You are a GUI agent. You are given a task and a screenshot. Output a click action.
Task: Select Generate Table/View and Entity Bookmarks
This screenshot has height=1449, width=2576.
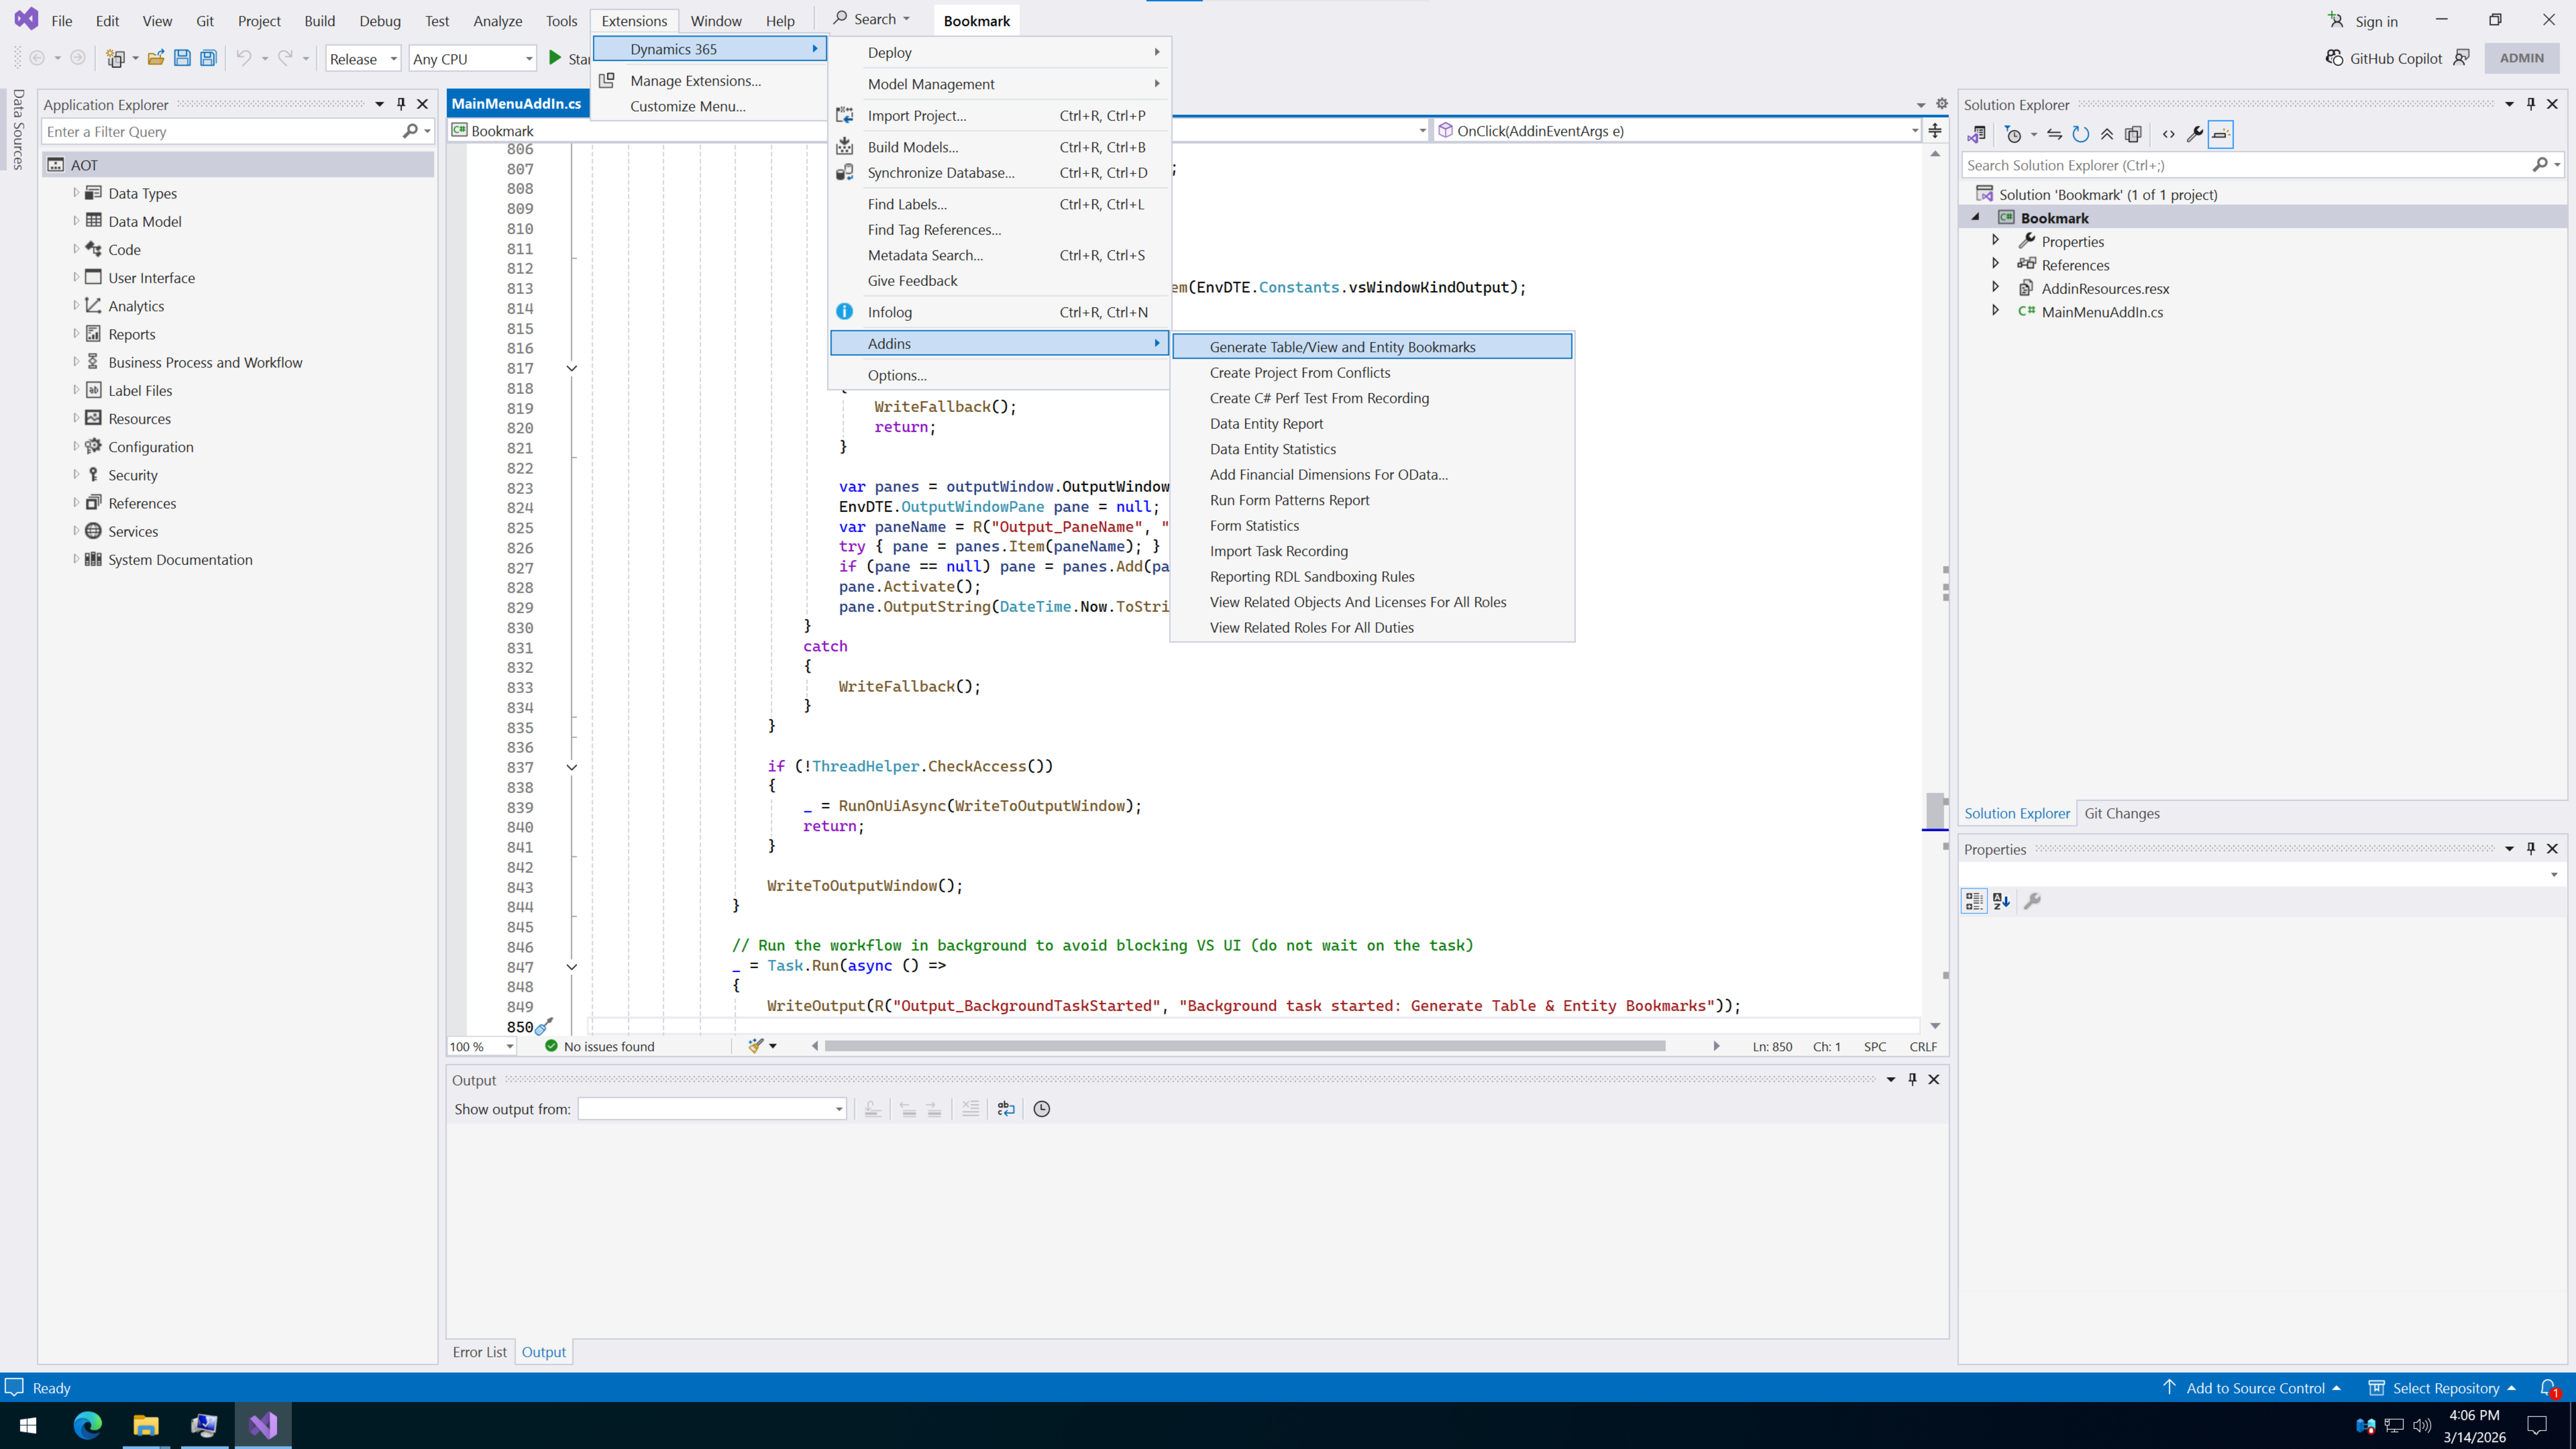1342,347
